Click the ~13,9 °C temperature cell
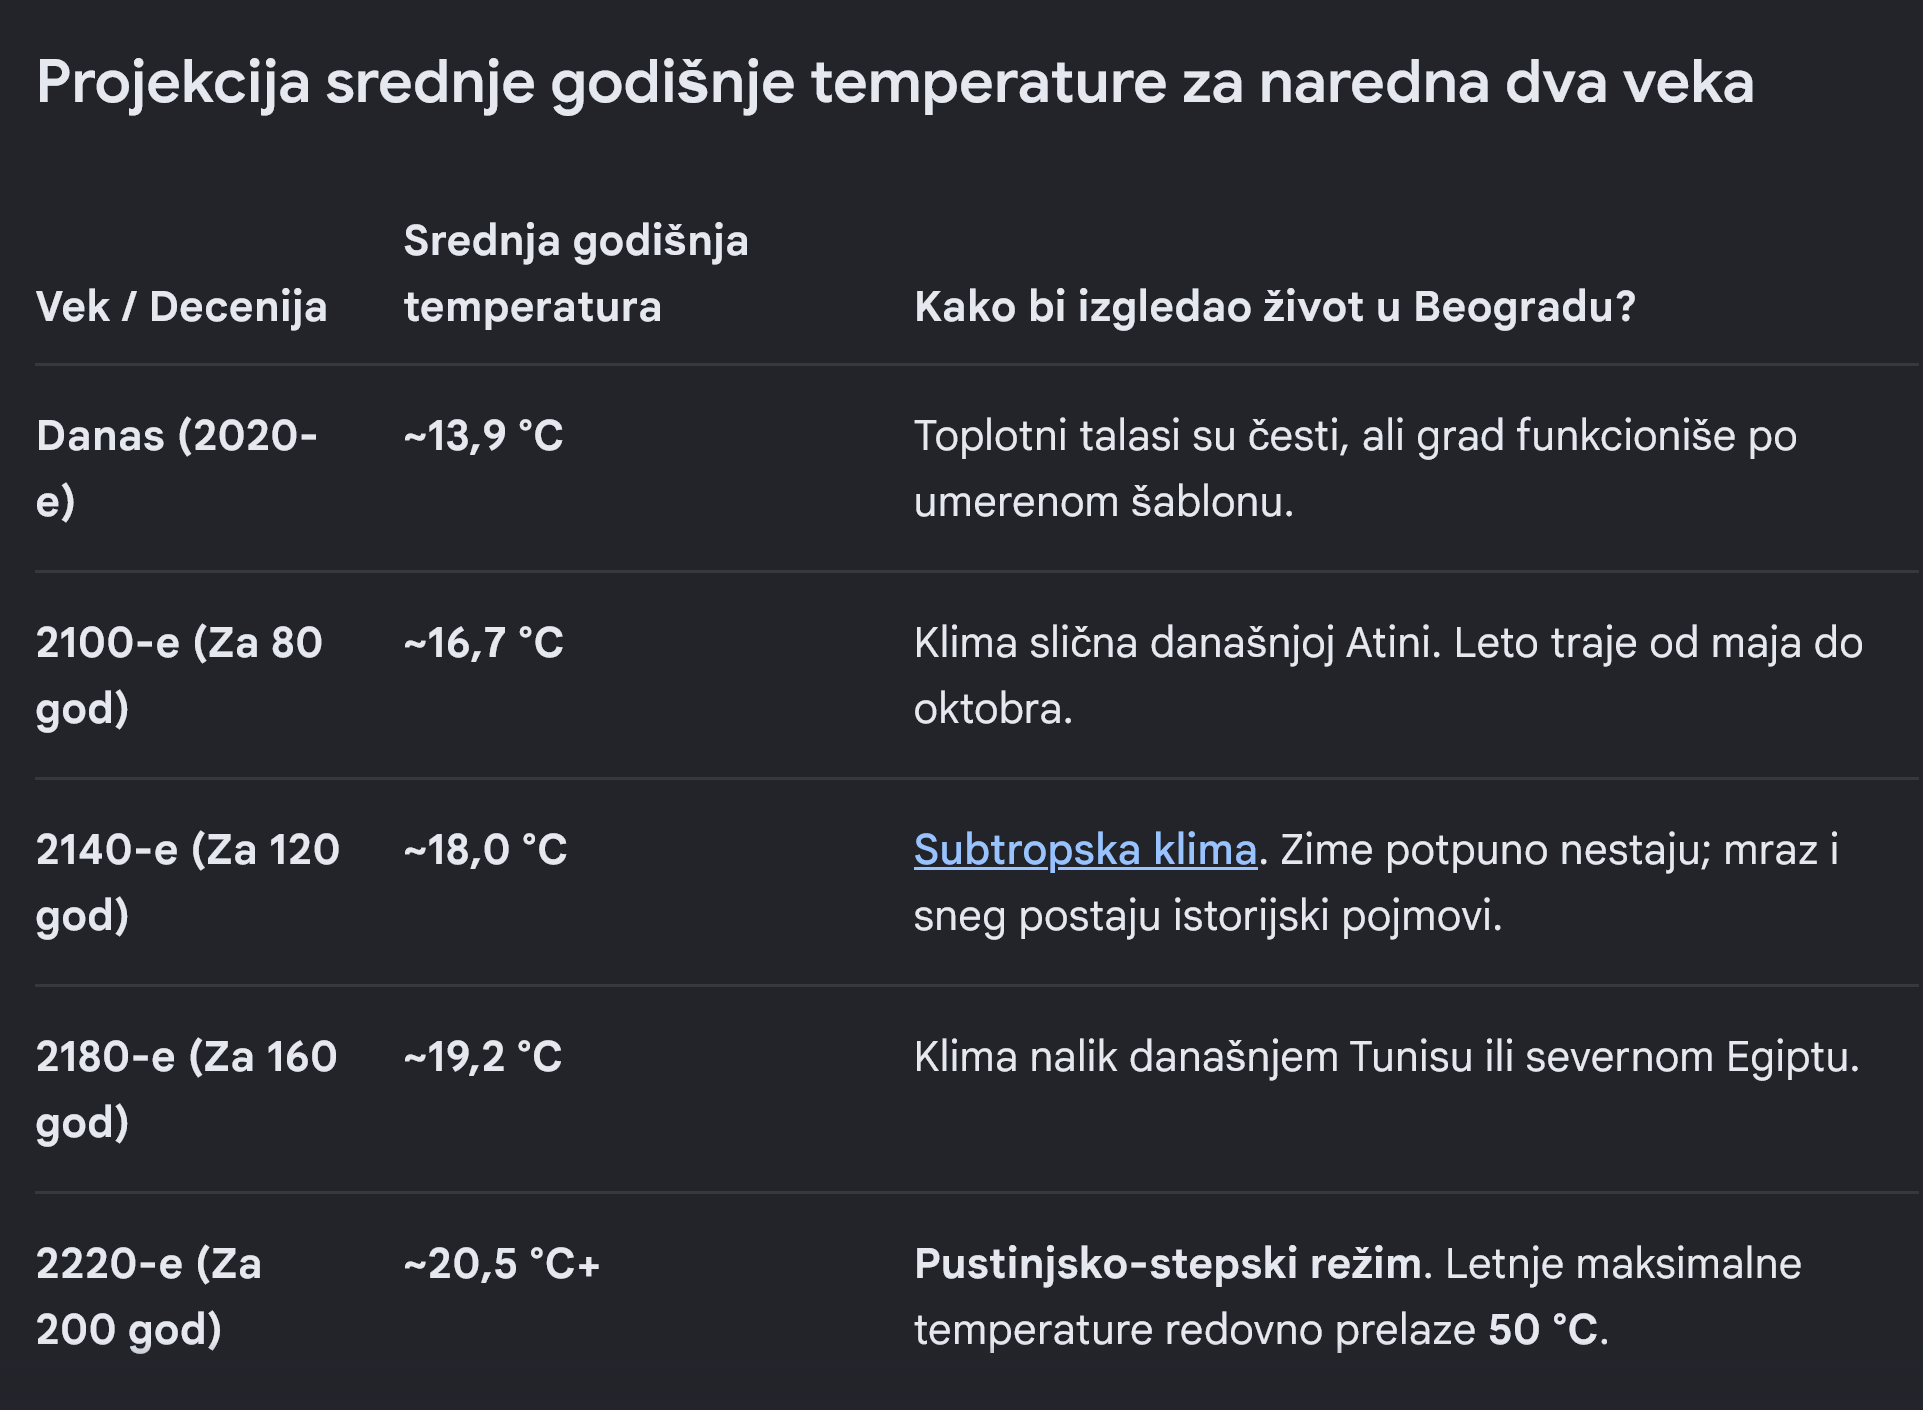 point(484,436)
